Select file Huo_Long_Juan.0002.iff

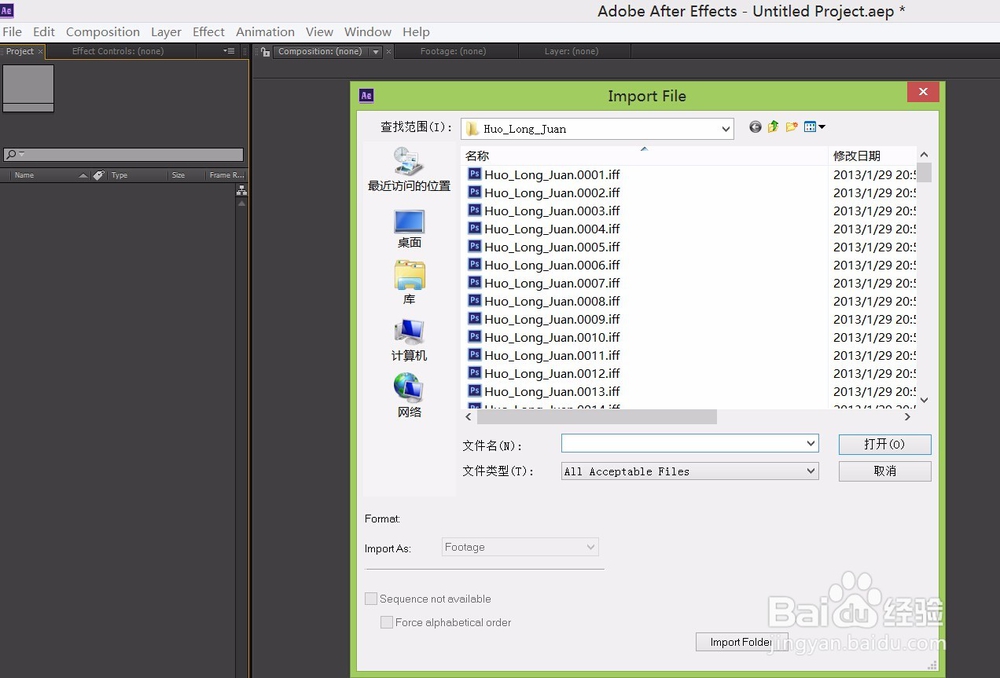[x=552, y=193]
